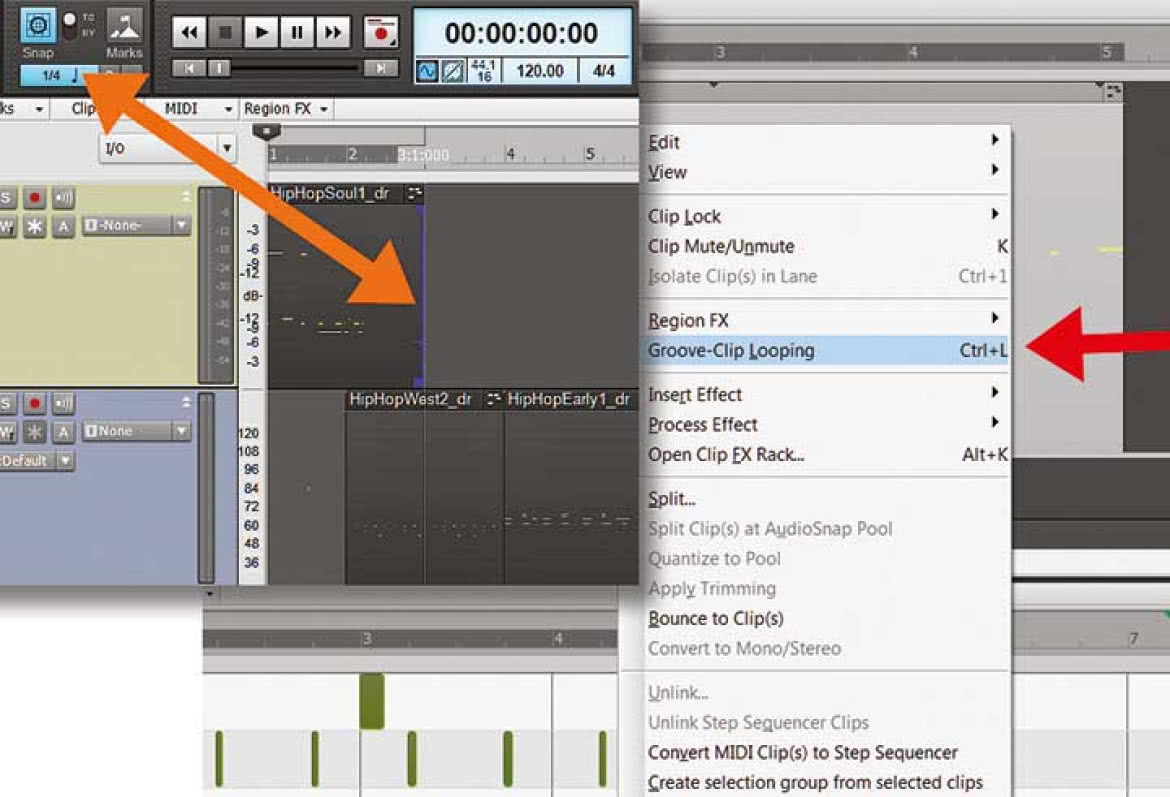Start playback with the Play button

[261, 32]
